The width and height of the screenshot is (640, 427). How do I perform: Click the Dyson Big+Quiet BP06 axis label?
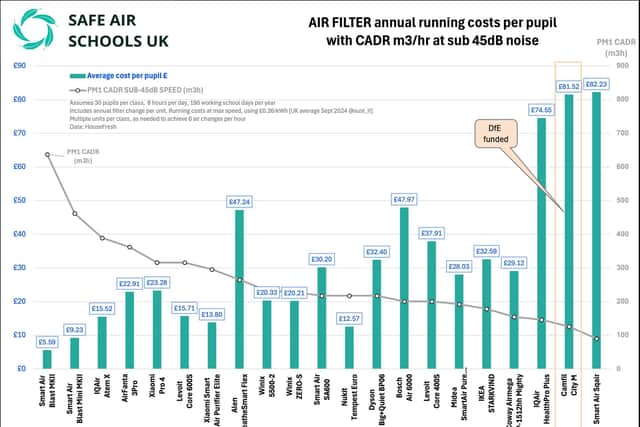[x=377, y=400]
